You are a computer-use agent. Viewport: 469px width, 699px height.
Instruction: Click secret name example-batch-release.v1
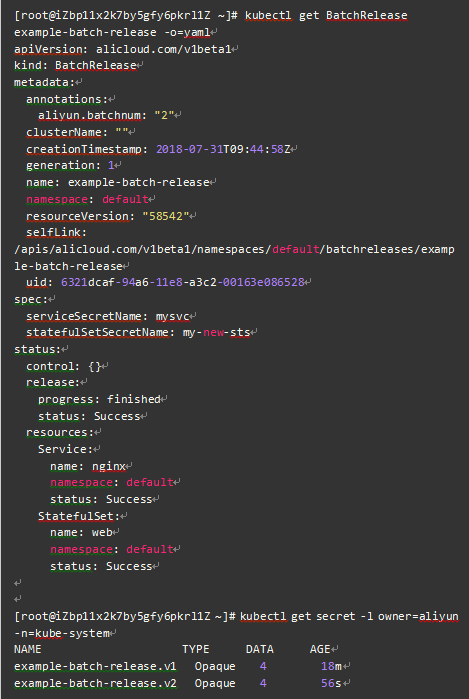pyautogui.click(x=95, y=666)
